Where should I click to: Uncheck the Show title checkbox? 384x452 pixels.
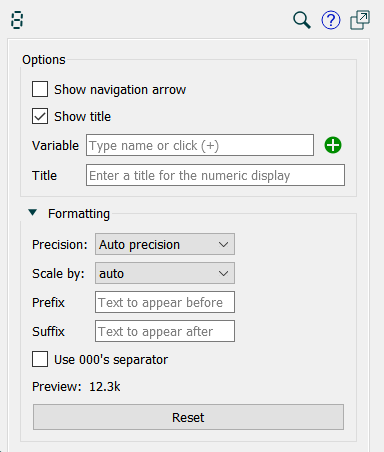click(40, 116)
